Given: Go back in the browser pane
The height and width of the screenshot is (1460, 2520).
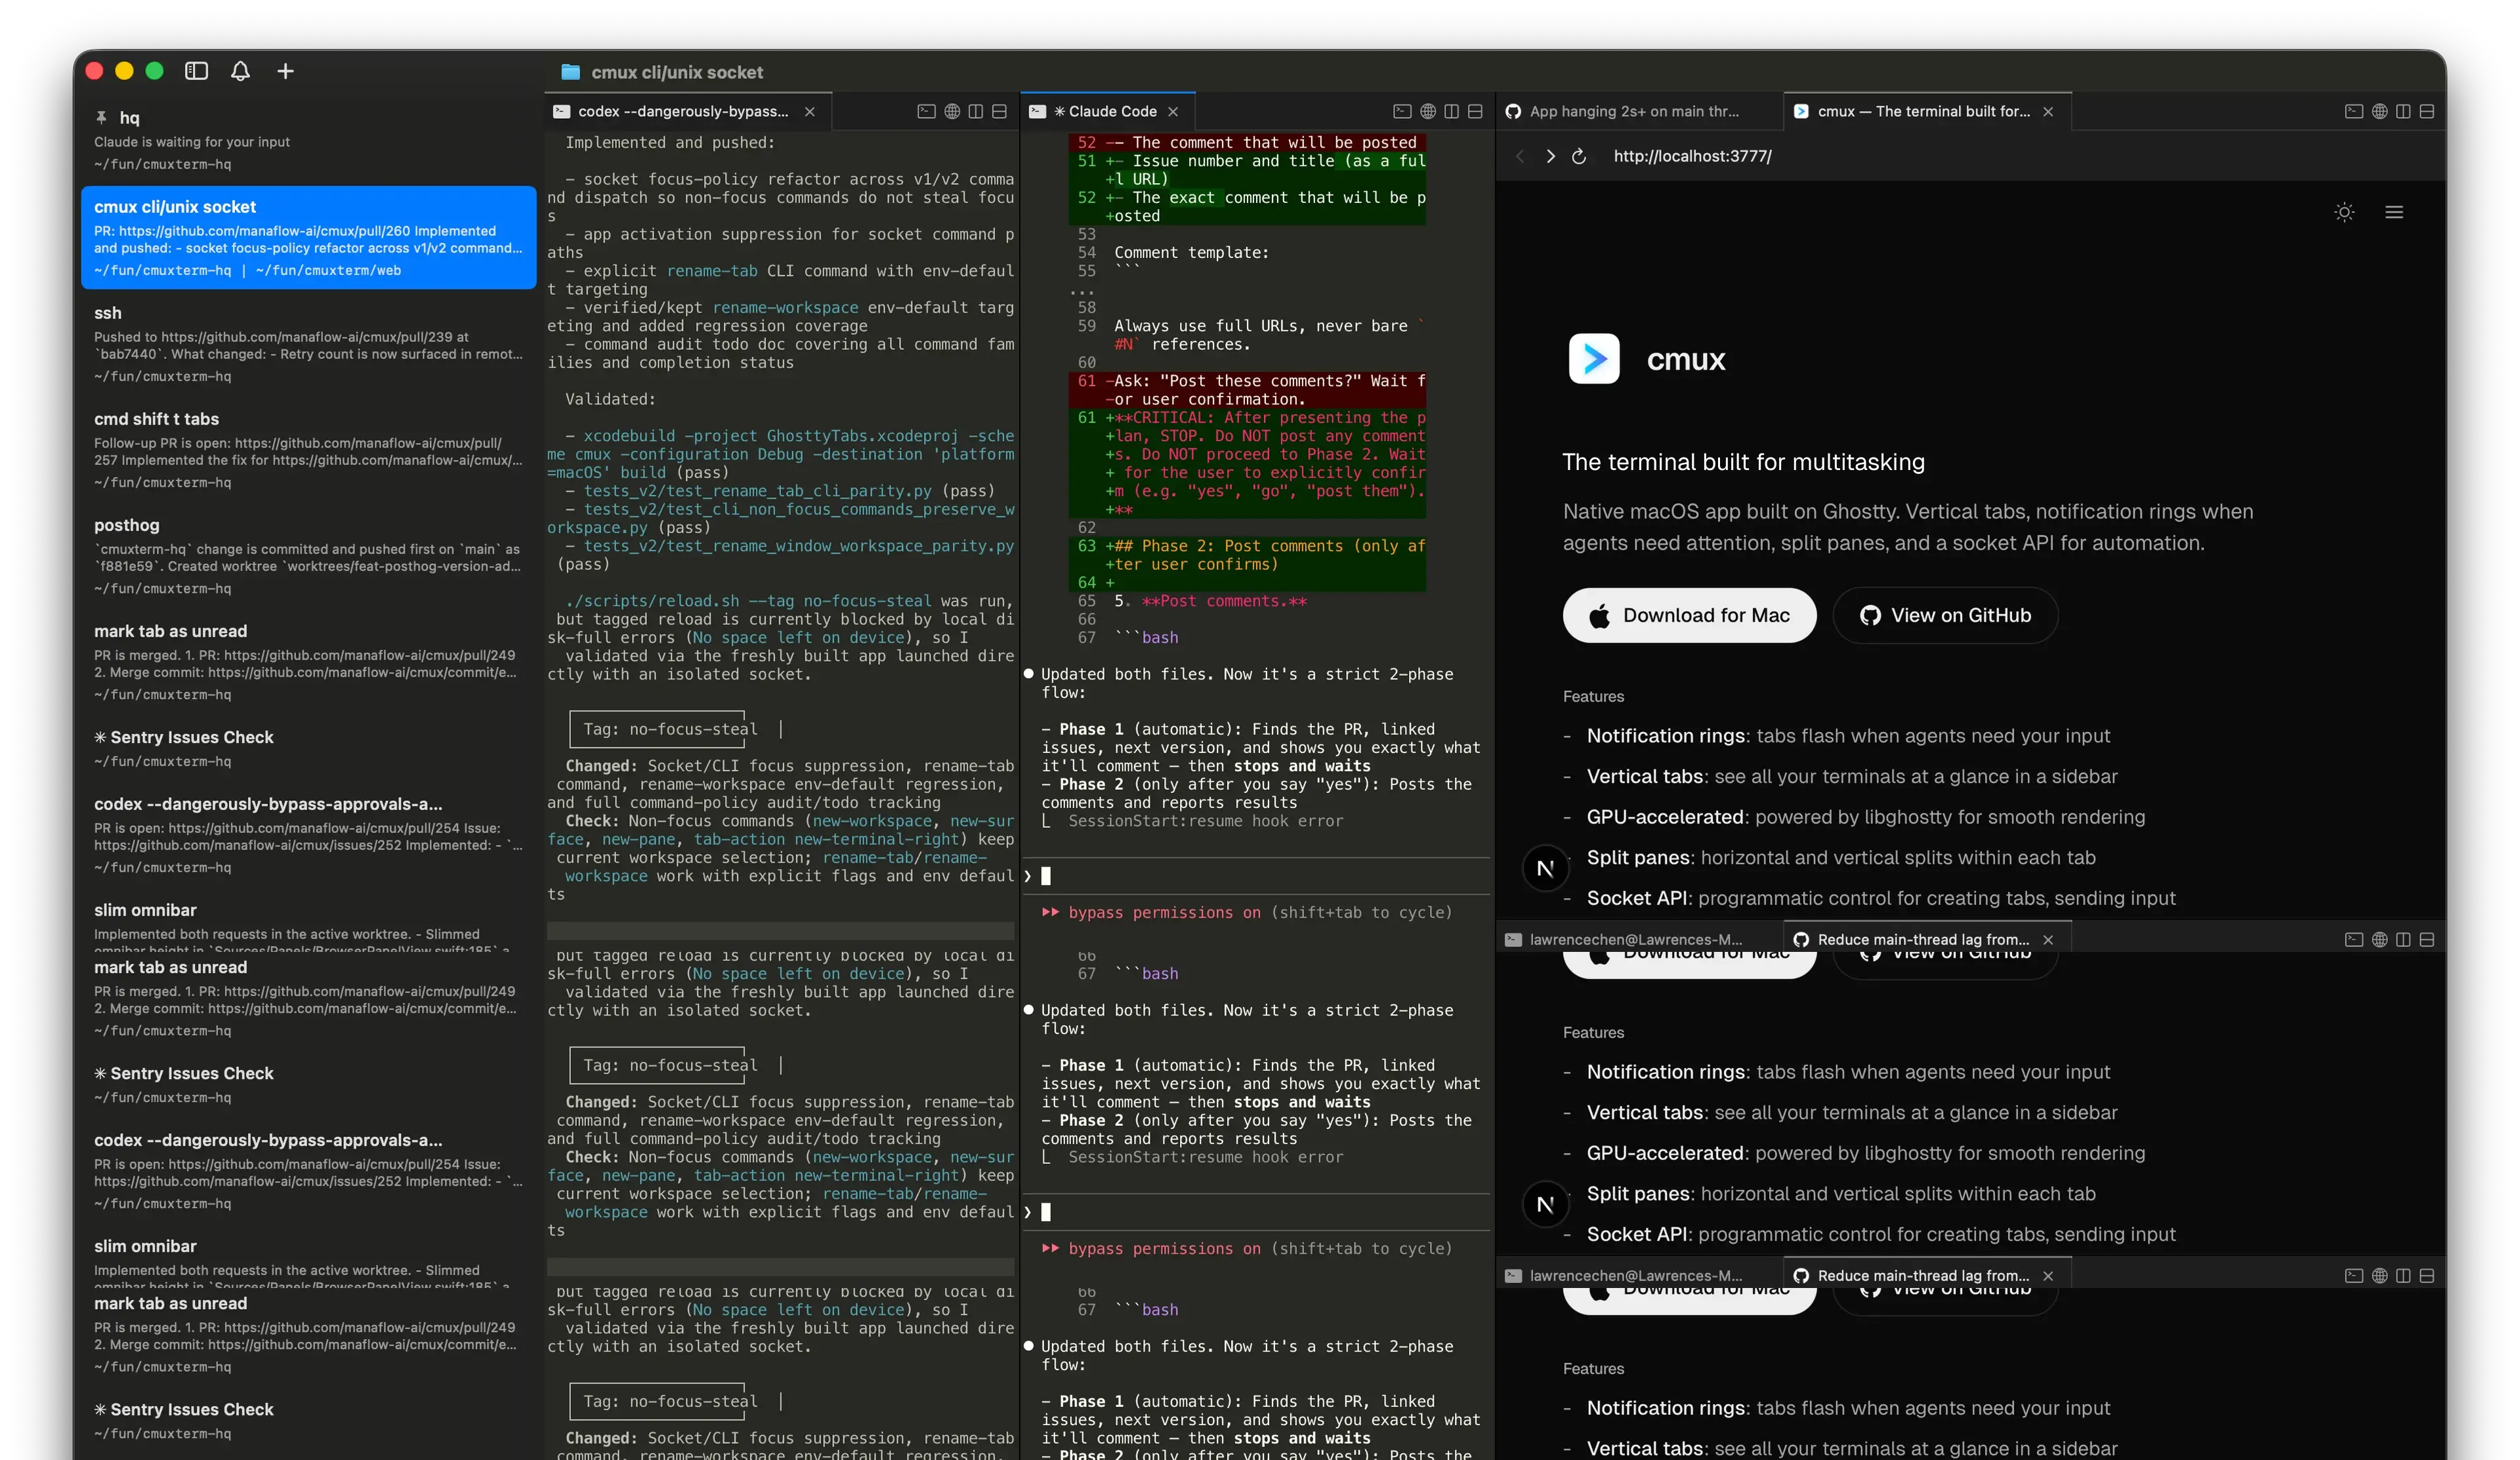Looking at the screenshot, I should coord(1520,156).
